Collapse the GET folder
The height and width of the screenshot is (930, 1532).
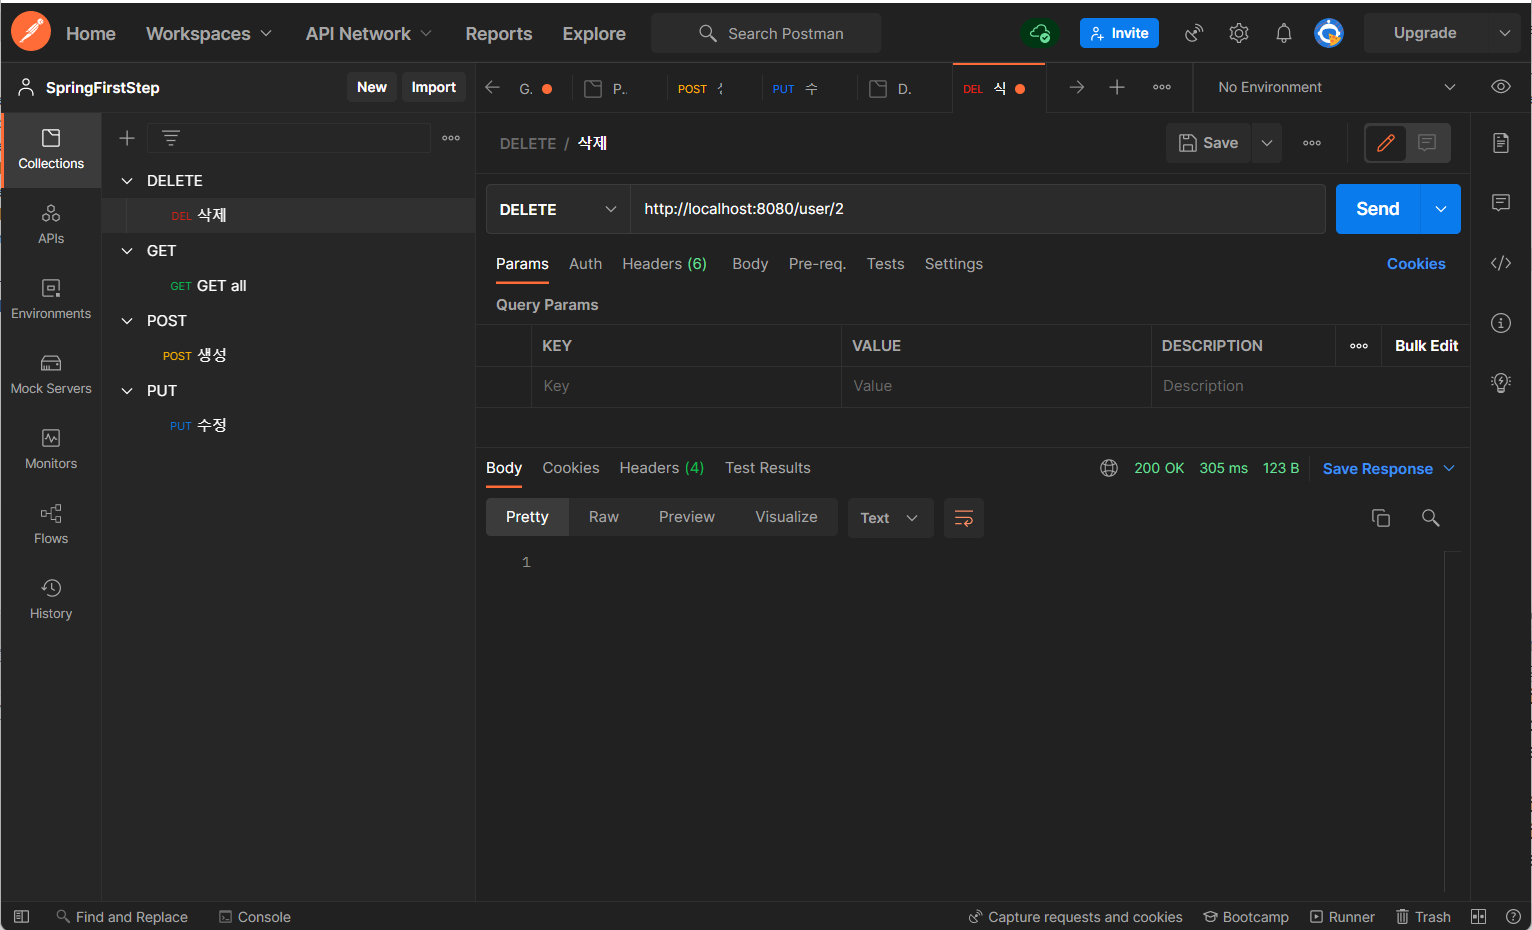click(127, 251)
